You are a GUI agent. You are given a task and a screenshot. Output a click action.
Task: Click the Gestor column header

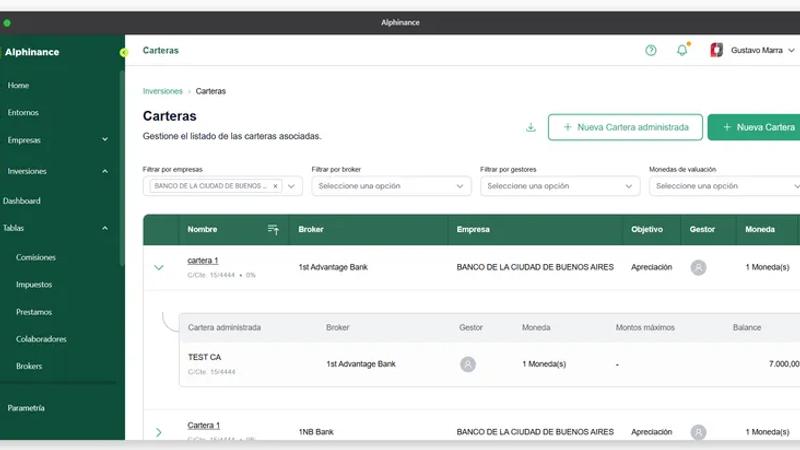(x=702, y=230)
